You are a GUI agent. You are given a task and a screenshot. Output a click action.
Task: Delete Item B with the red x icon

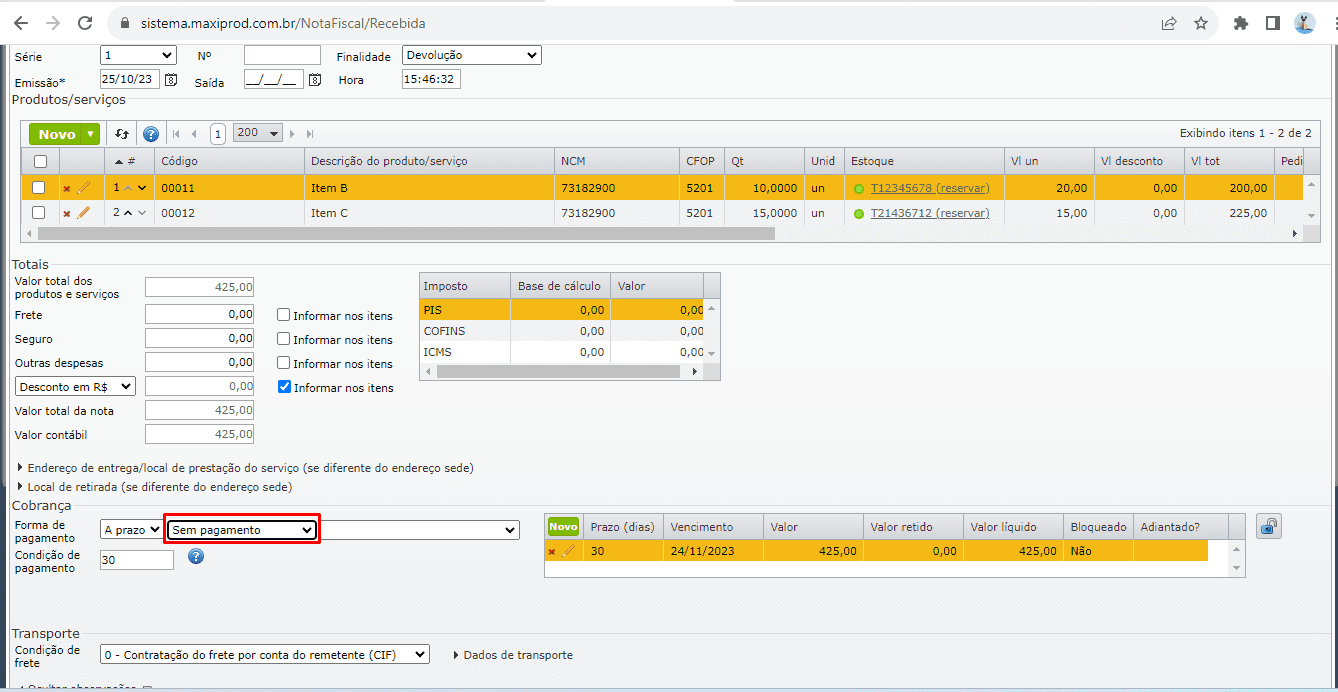click(67, 188)
